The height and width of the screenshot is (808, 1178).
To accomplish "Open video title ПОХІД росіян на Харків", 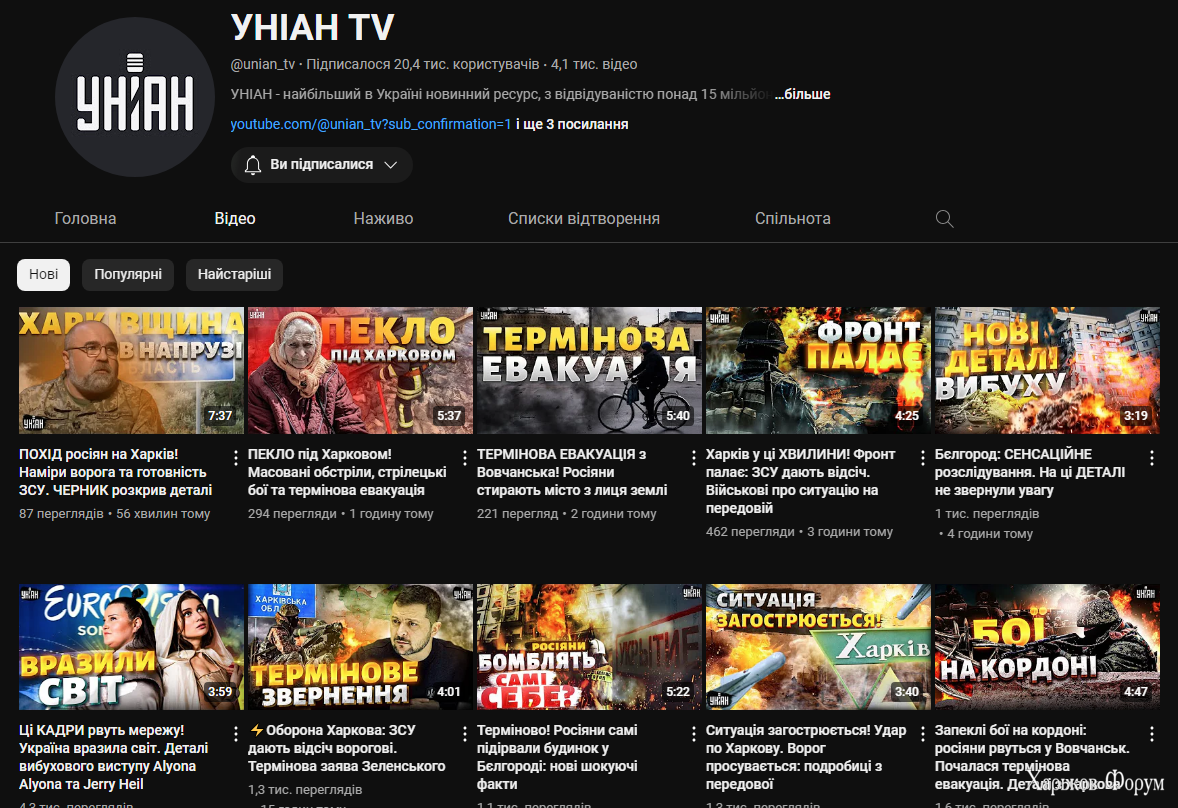I will click(116, 472).
